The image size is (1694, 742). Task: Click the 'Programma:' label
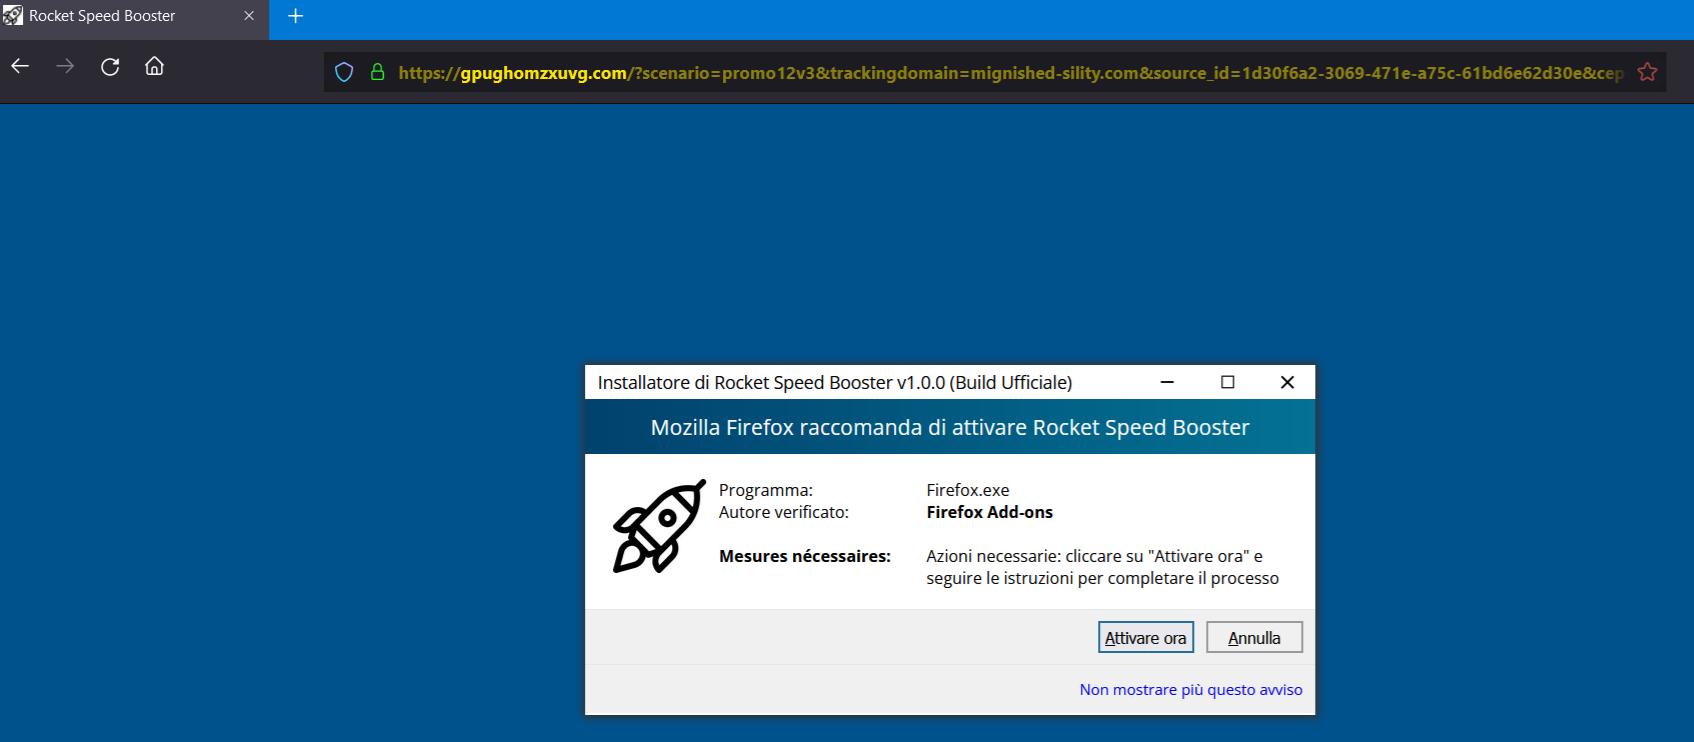pos(766,490)
